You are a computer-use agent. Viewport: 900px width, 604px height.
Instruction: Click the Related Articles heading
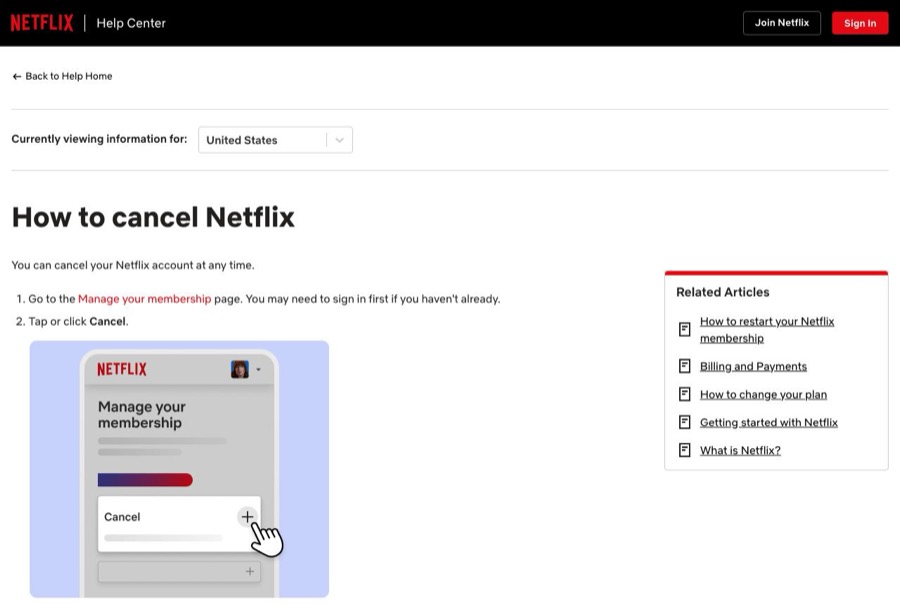[723, 292]
